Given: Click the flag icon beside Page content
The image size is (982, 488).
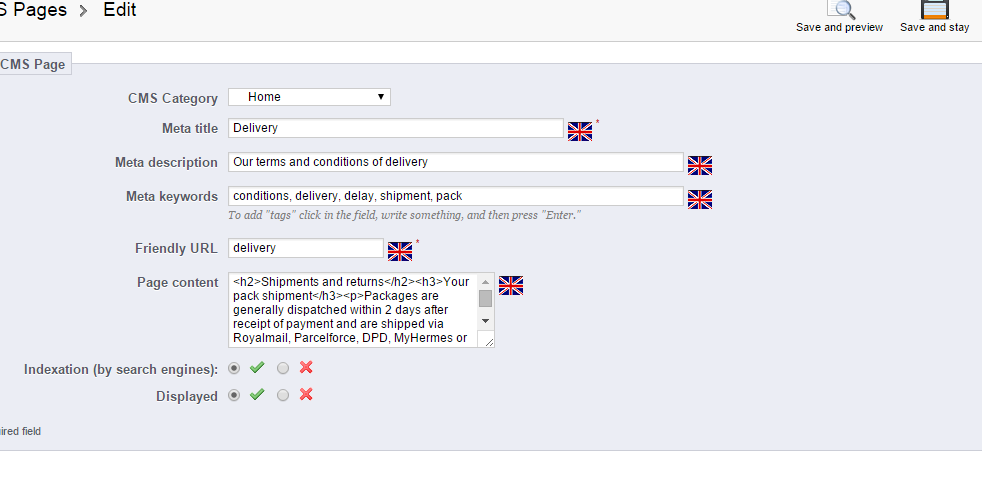Looking at the screenshot, I should (x=511, y=285).
